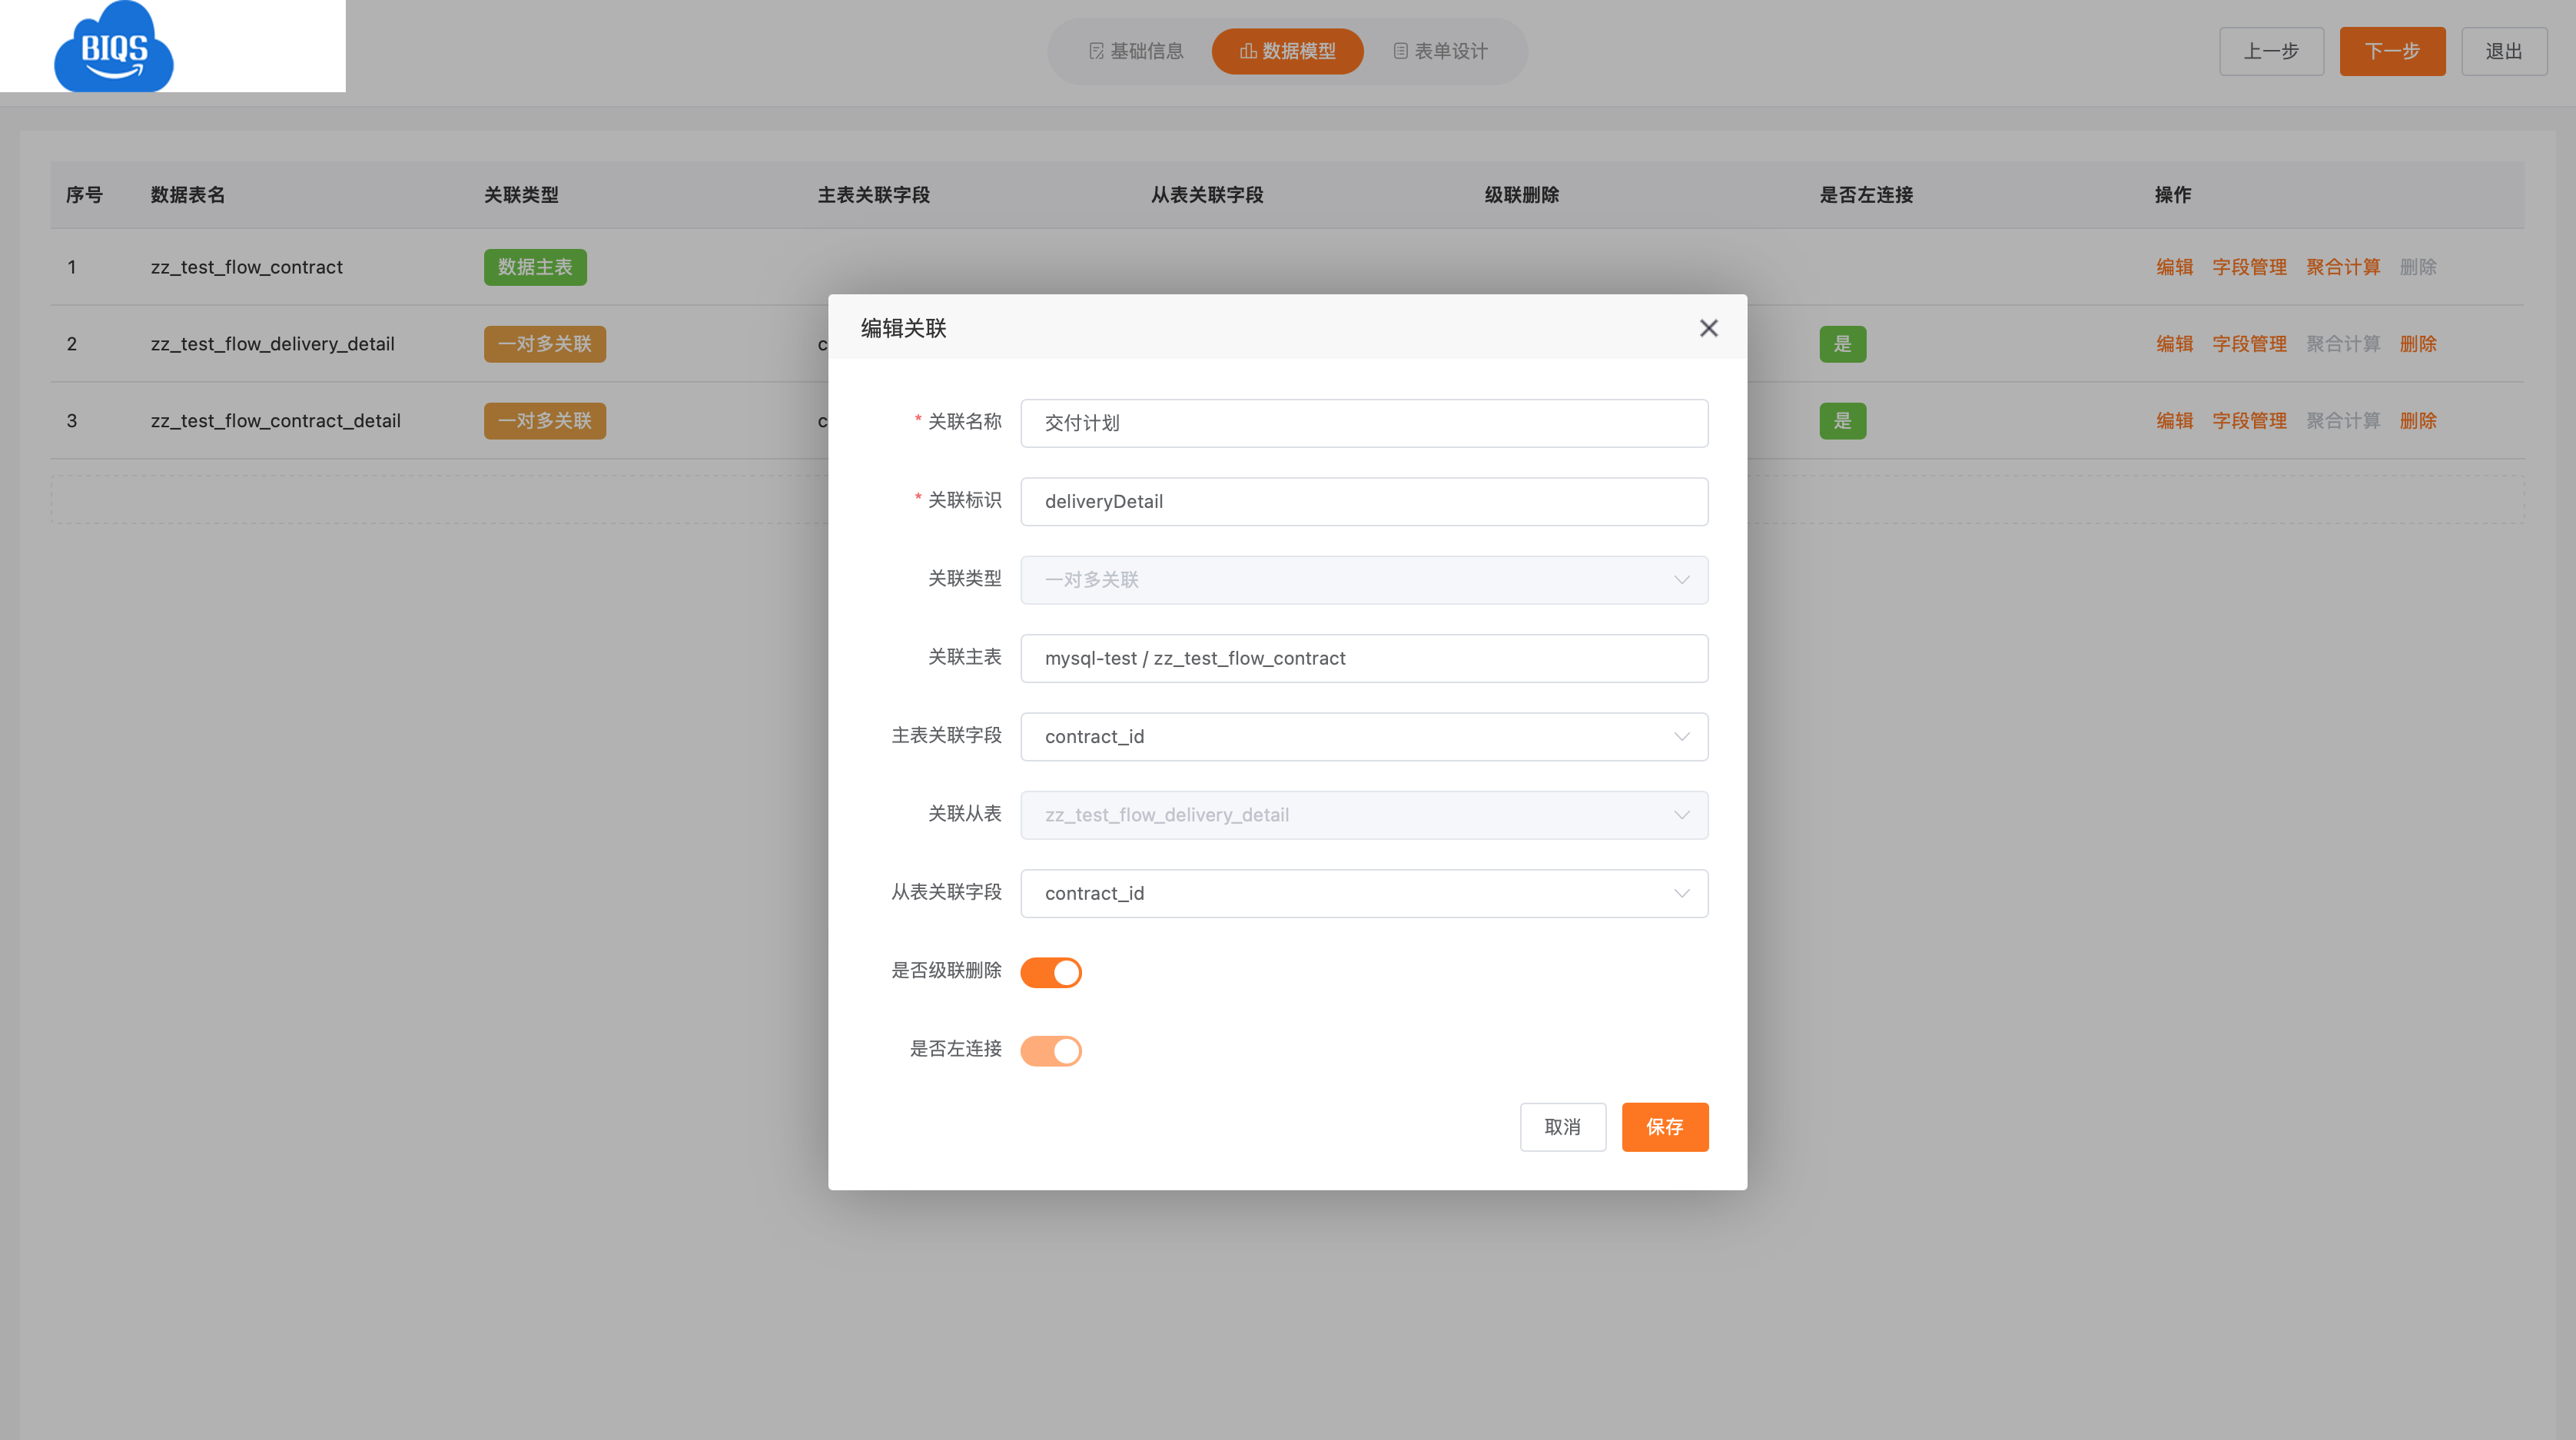This screenshot has width=2576, height=1440.
Task: Click 聚合计算 in zz_test_flow_contract_detail row
Action: [2343, 421]
